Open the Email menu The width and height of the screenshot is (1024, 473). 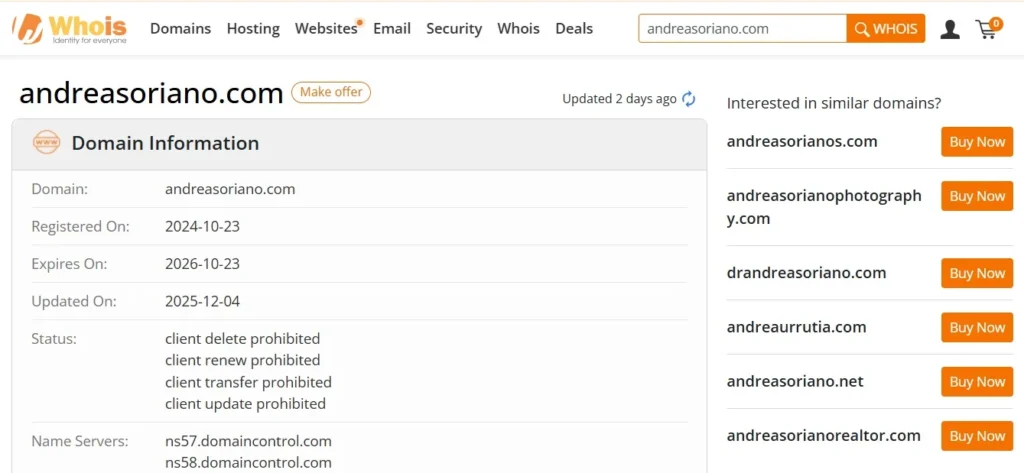point(392,29)
